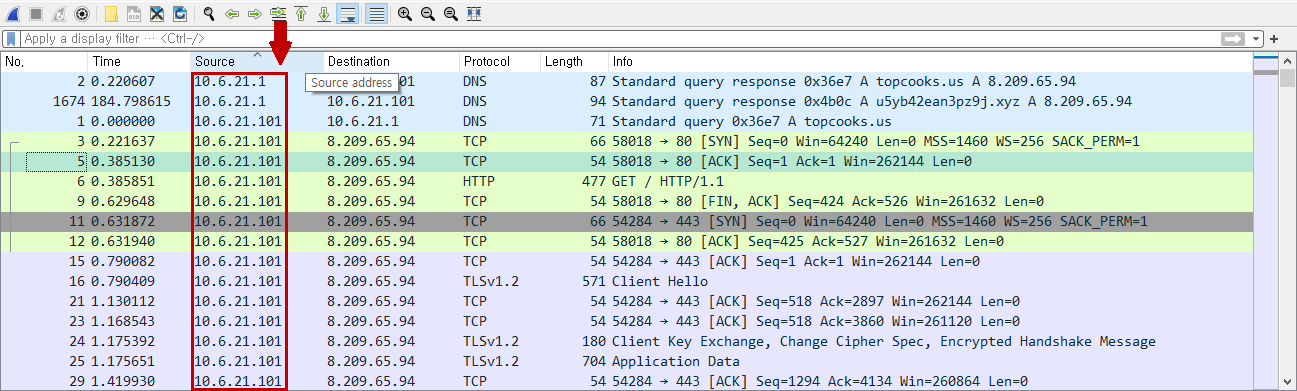This screenshot has width=1297, height=391.
Task: Select packet 1 Standard query topcooks.us
Action: click(626, 121)
